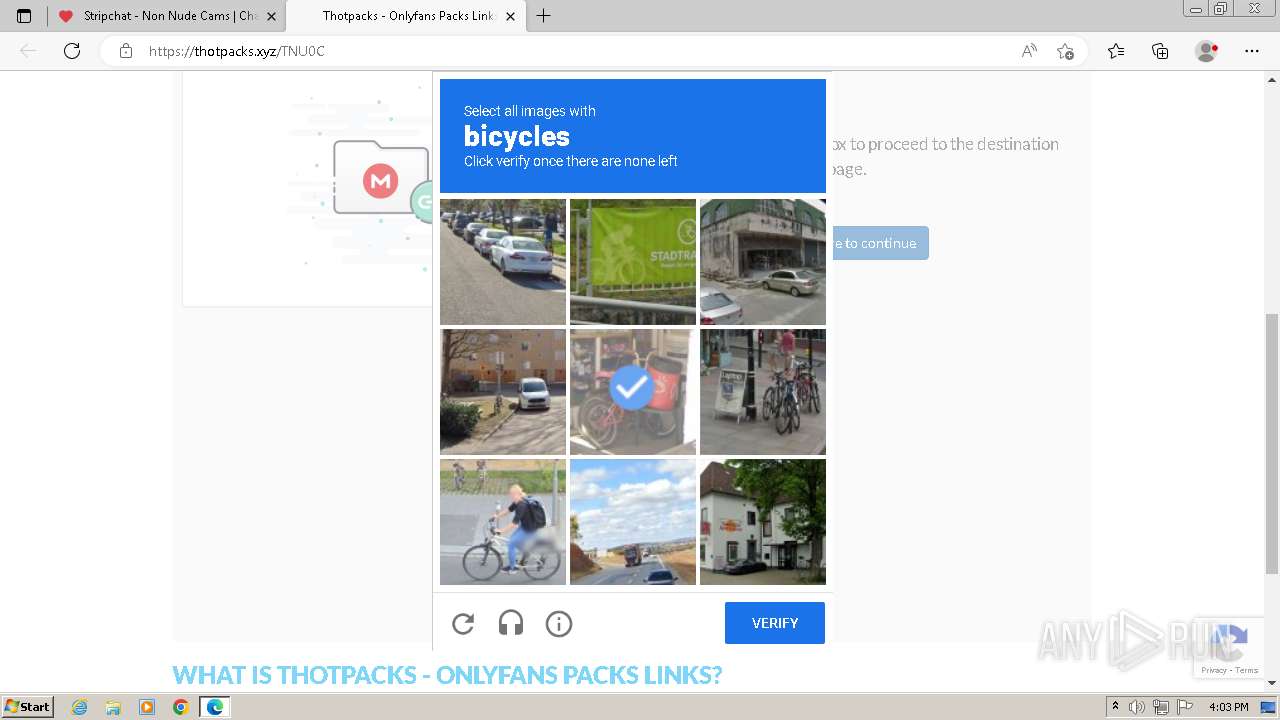Open media player from taskbar
The height and width of the screenshot is (720, 1280).
pyautogui.click(x=147, y=707)
